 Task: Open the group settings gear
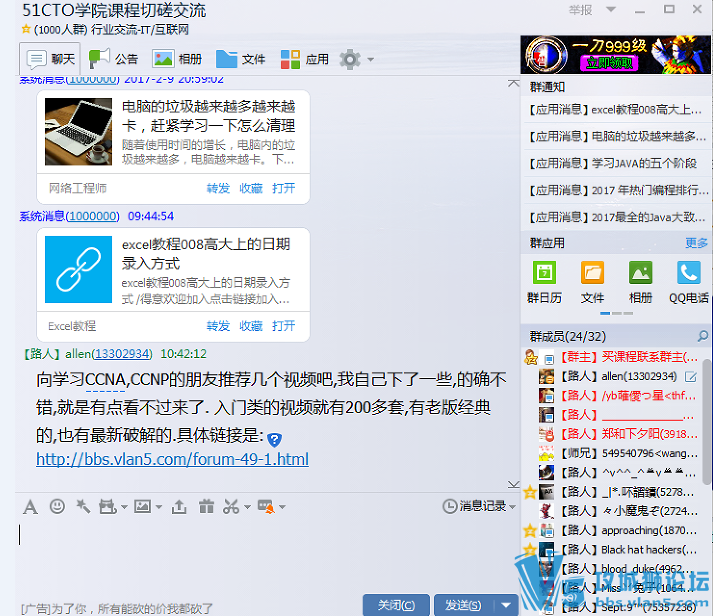pos(350,60)
